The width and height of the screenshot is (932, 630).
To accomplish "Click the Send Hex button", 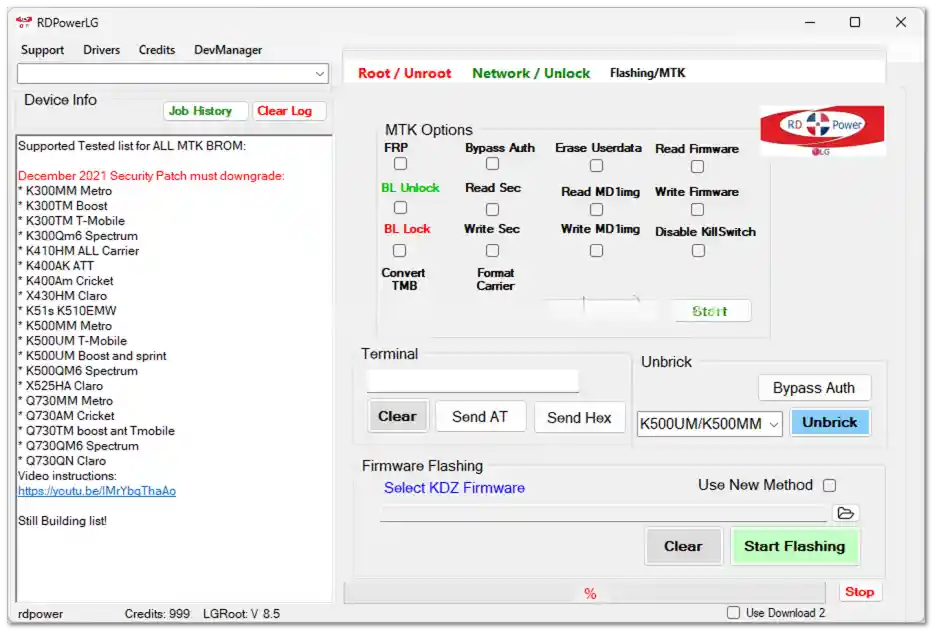I will pos(580,417).
